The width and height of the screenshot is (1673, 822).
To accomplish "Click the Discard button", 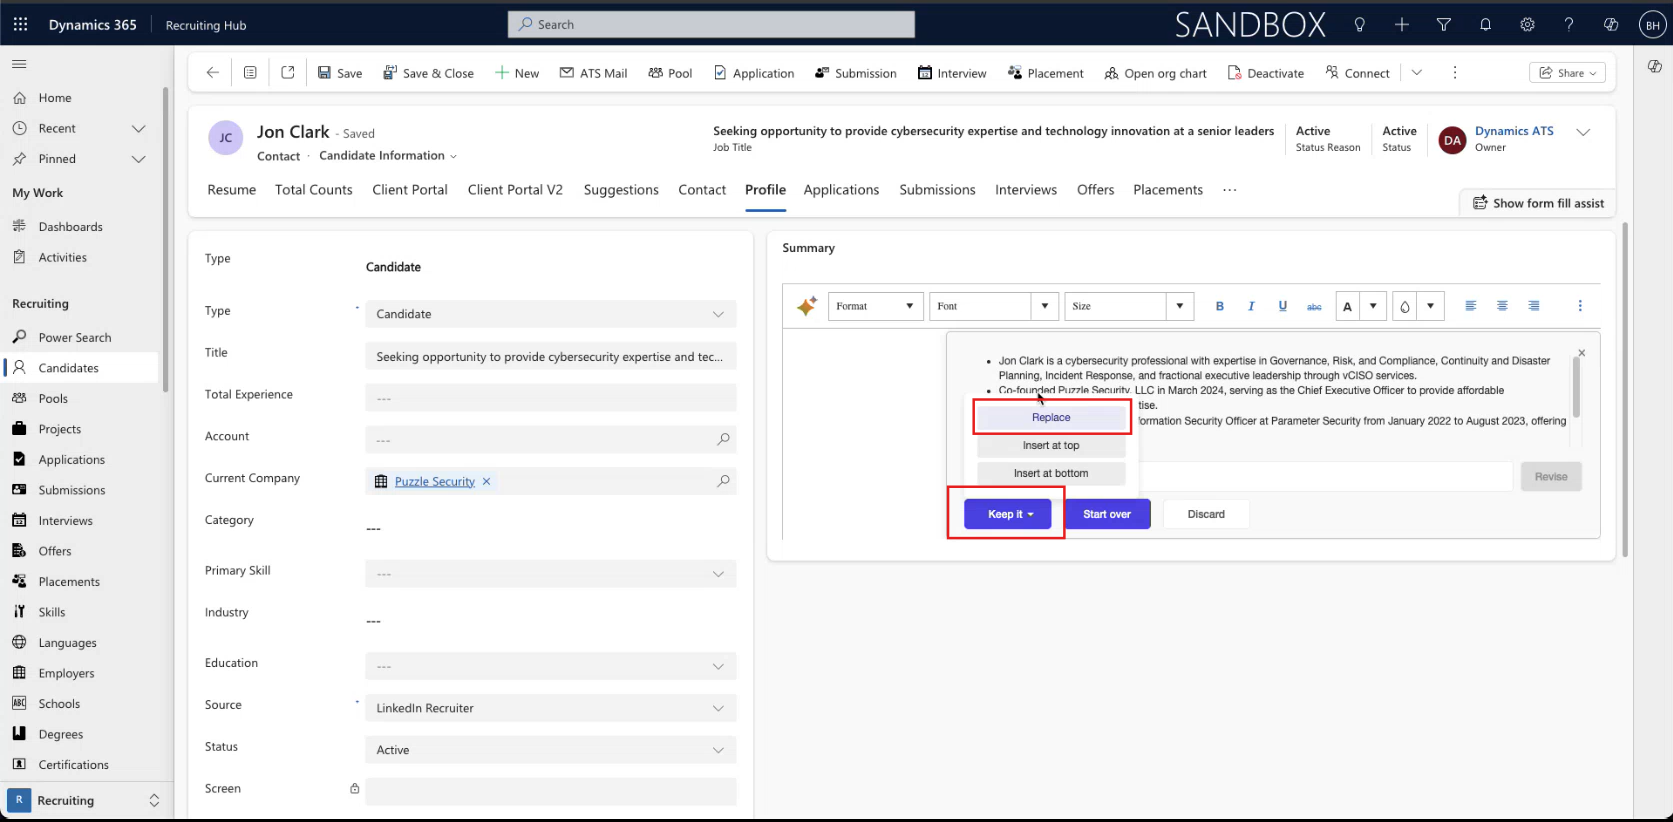I will pyautogui.click(x=1206, y=514).
